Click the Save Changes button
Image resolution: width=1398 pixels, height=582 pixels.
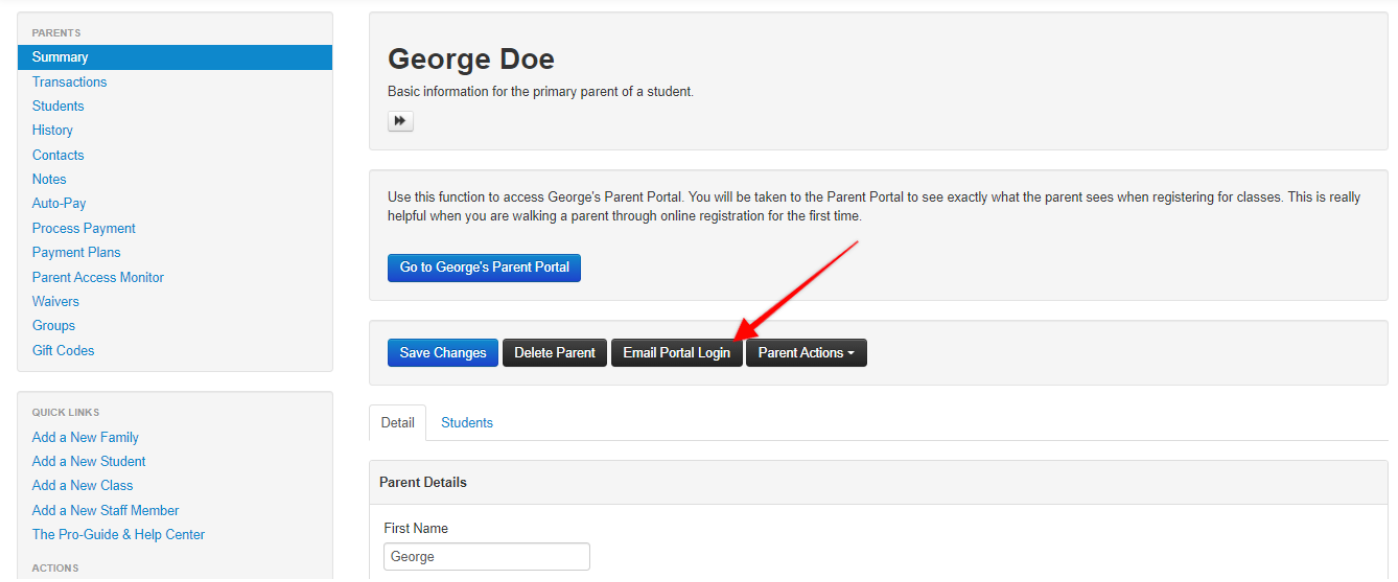tap(443, 353)
